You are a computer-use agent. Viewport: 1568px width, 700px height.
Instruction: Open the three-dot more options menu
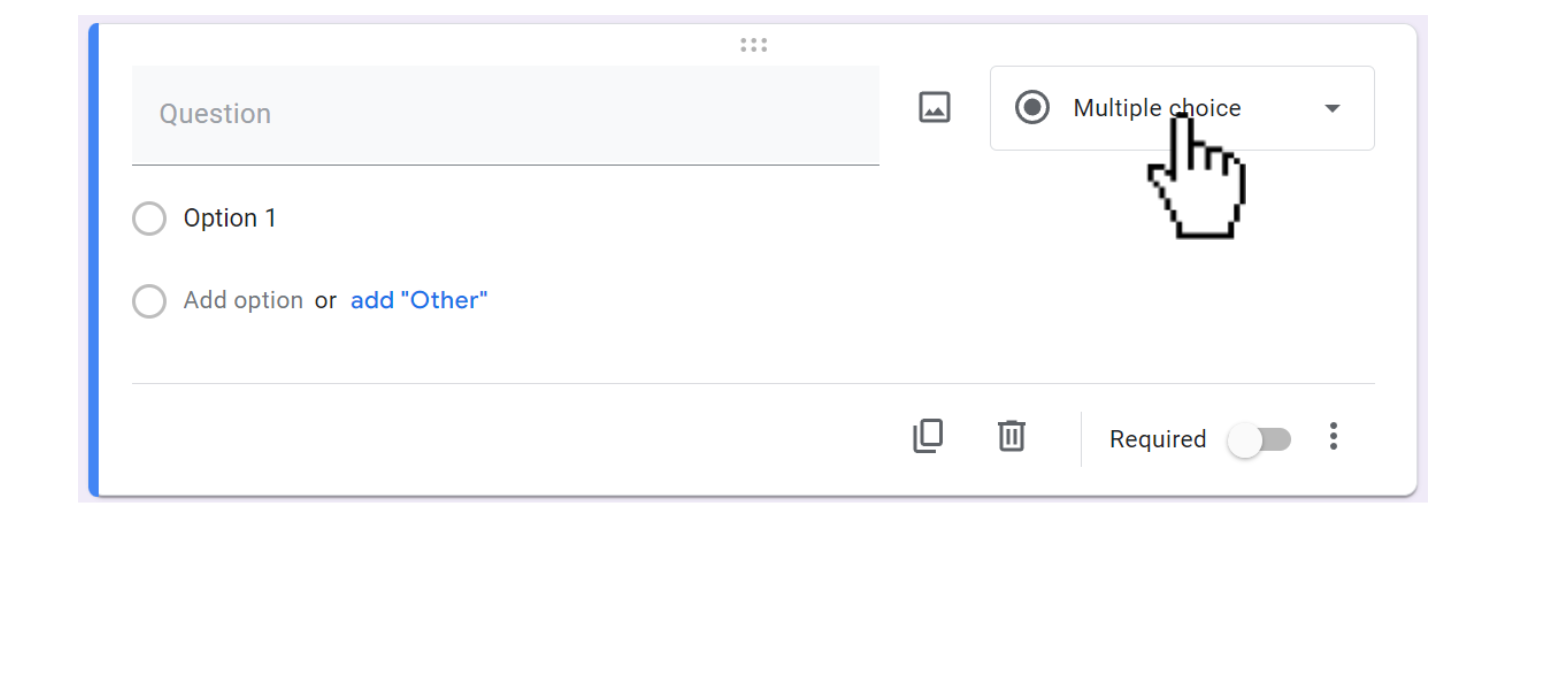click(1333, 436)
